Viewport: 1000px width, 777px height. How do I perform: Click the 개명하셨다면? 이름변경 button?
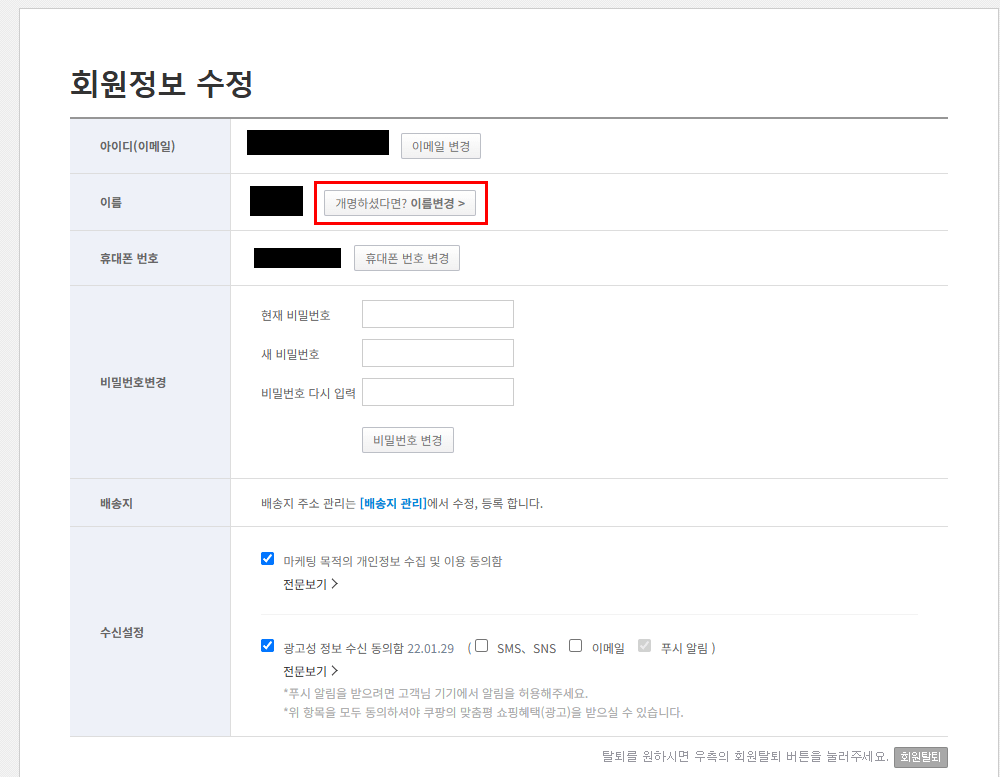(x=400, y=202)
